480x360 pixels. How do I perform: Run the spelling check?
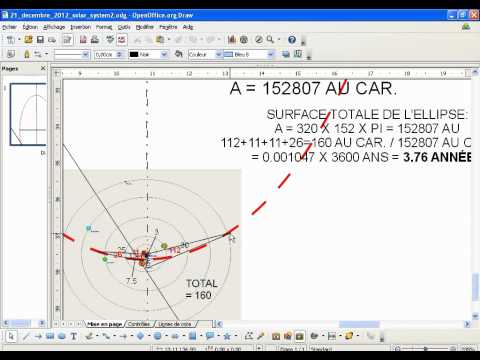point(110,40)
